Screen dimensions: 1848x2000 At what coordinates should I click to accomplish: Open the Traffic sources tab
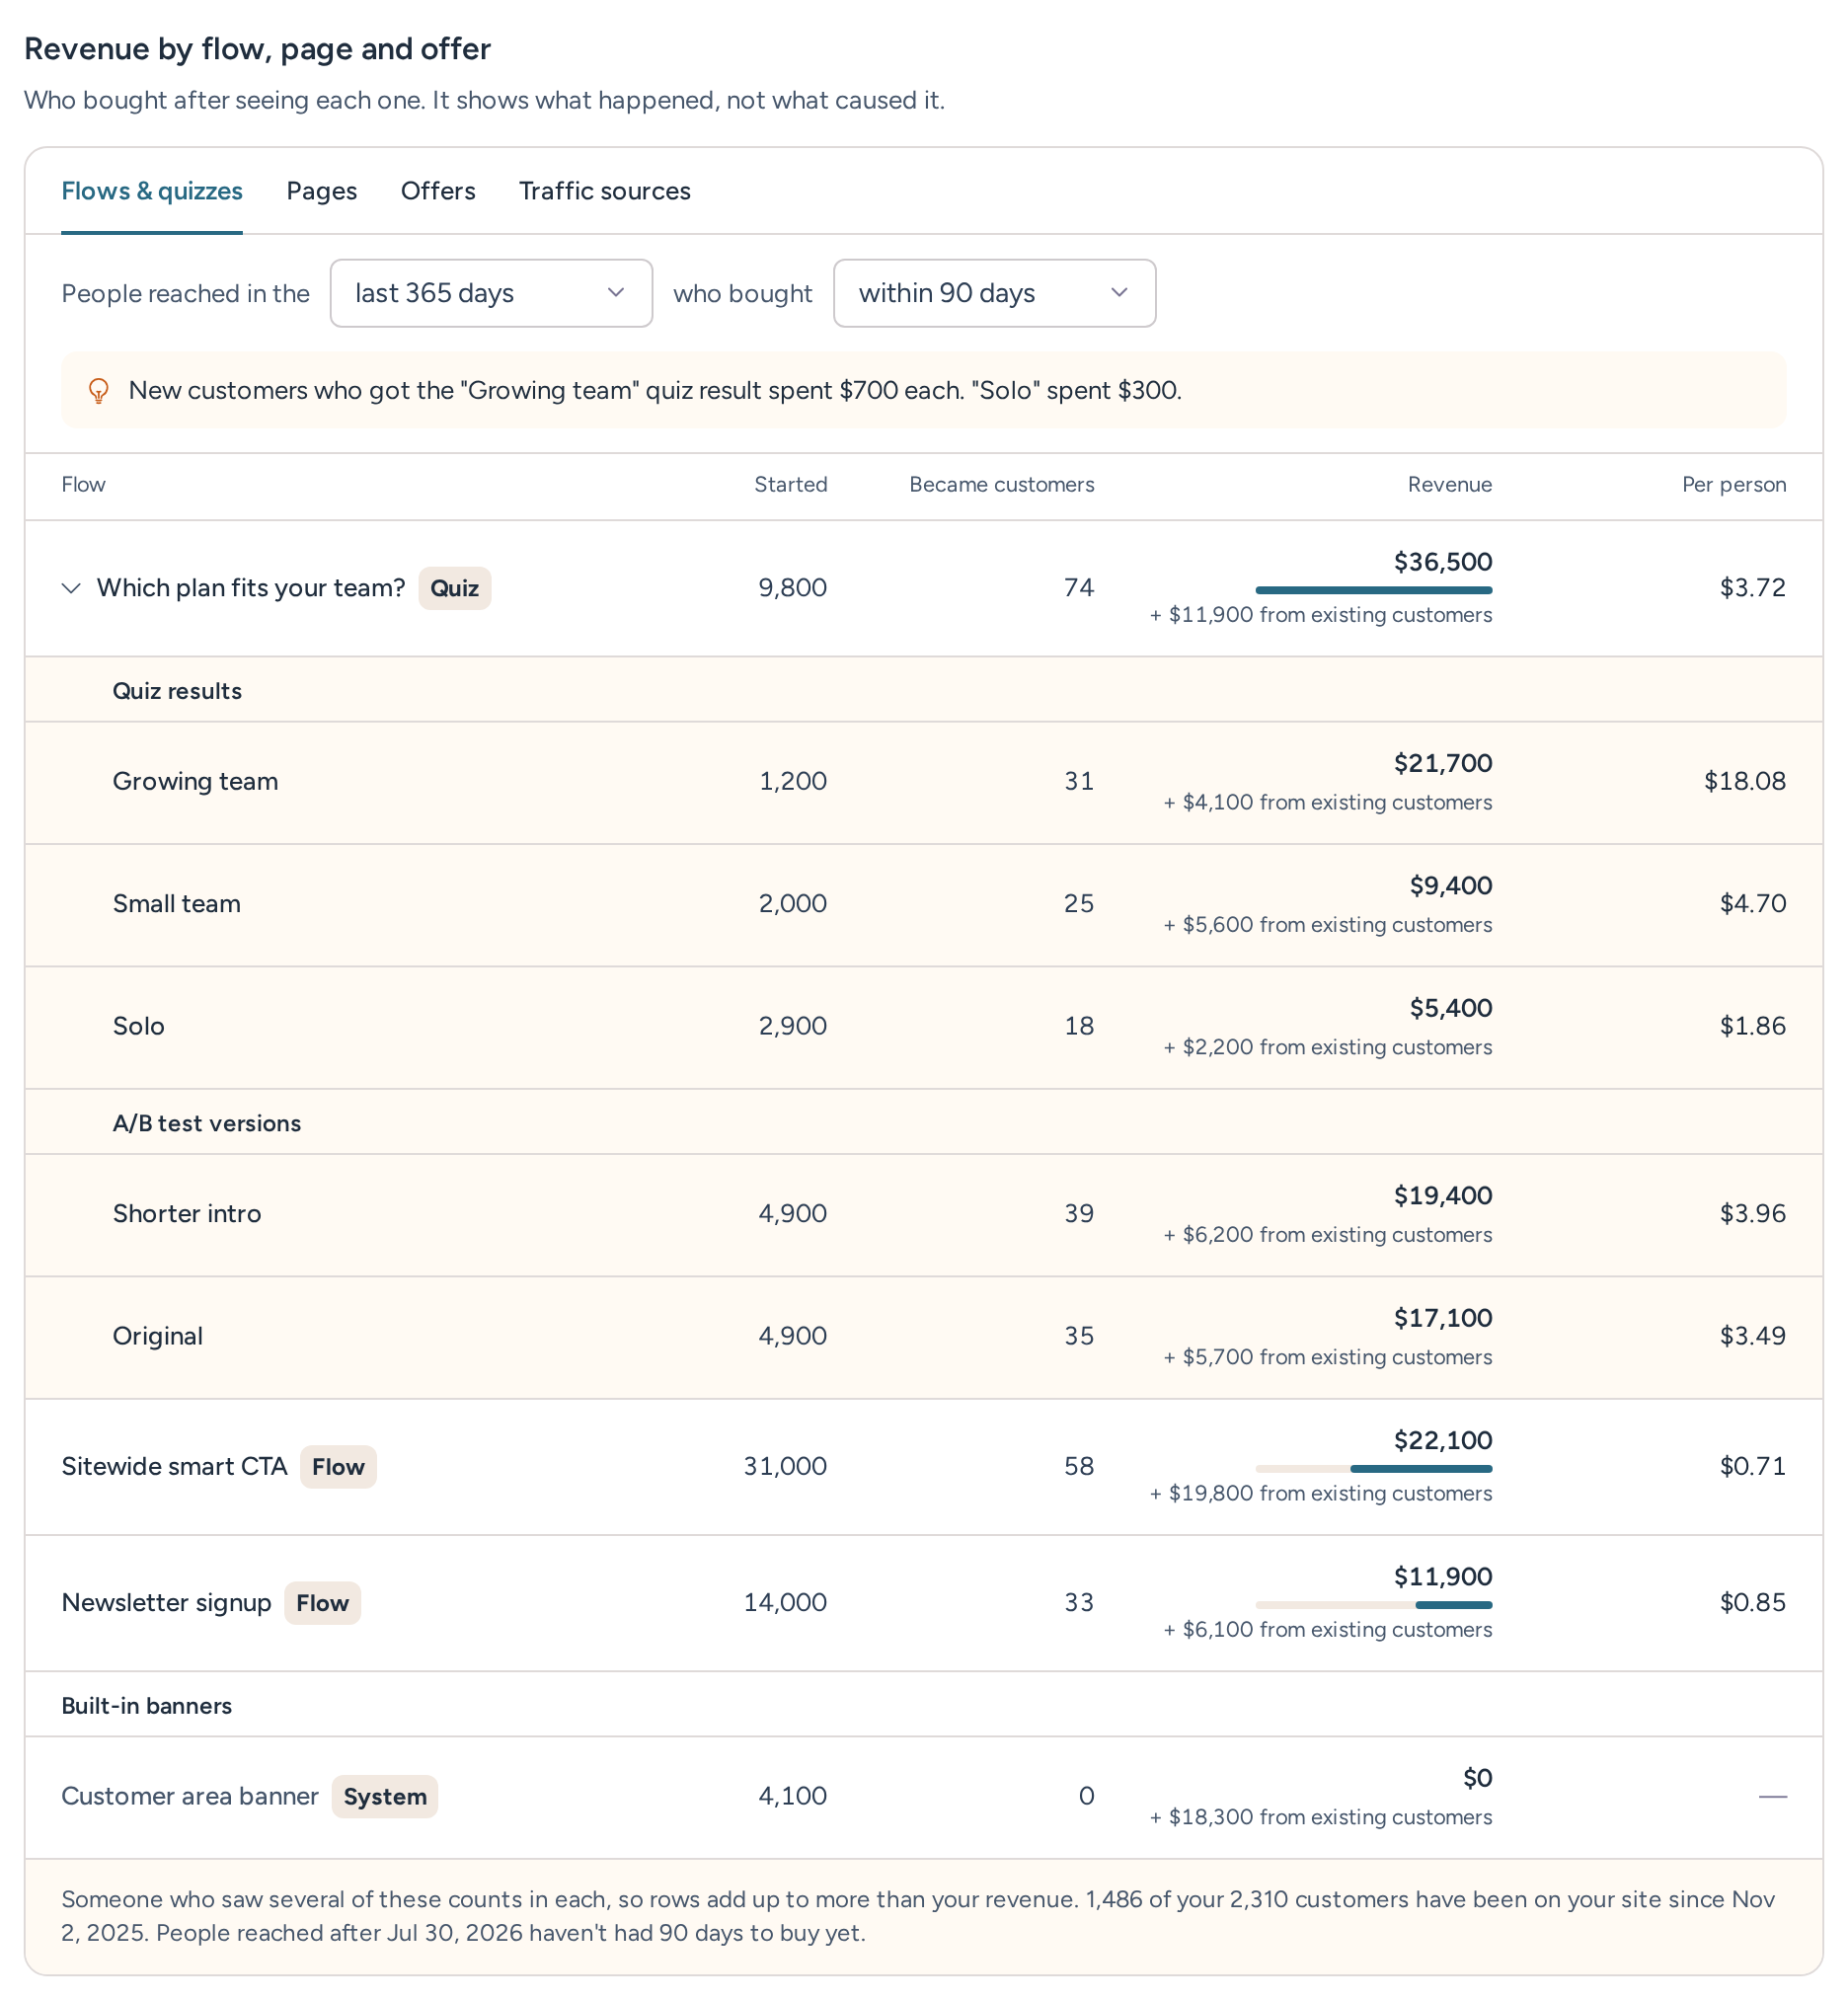click(605, 191)
